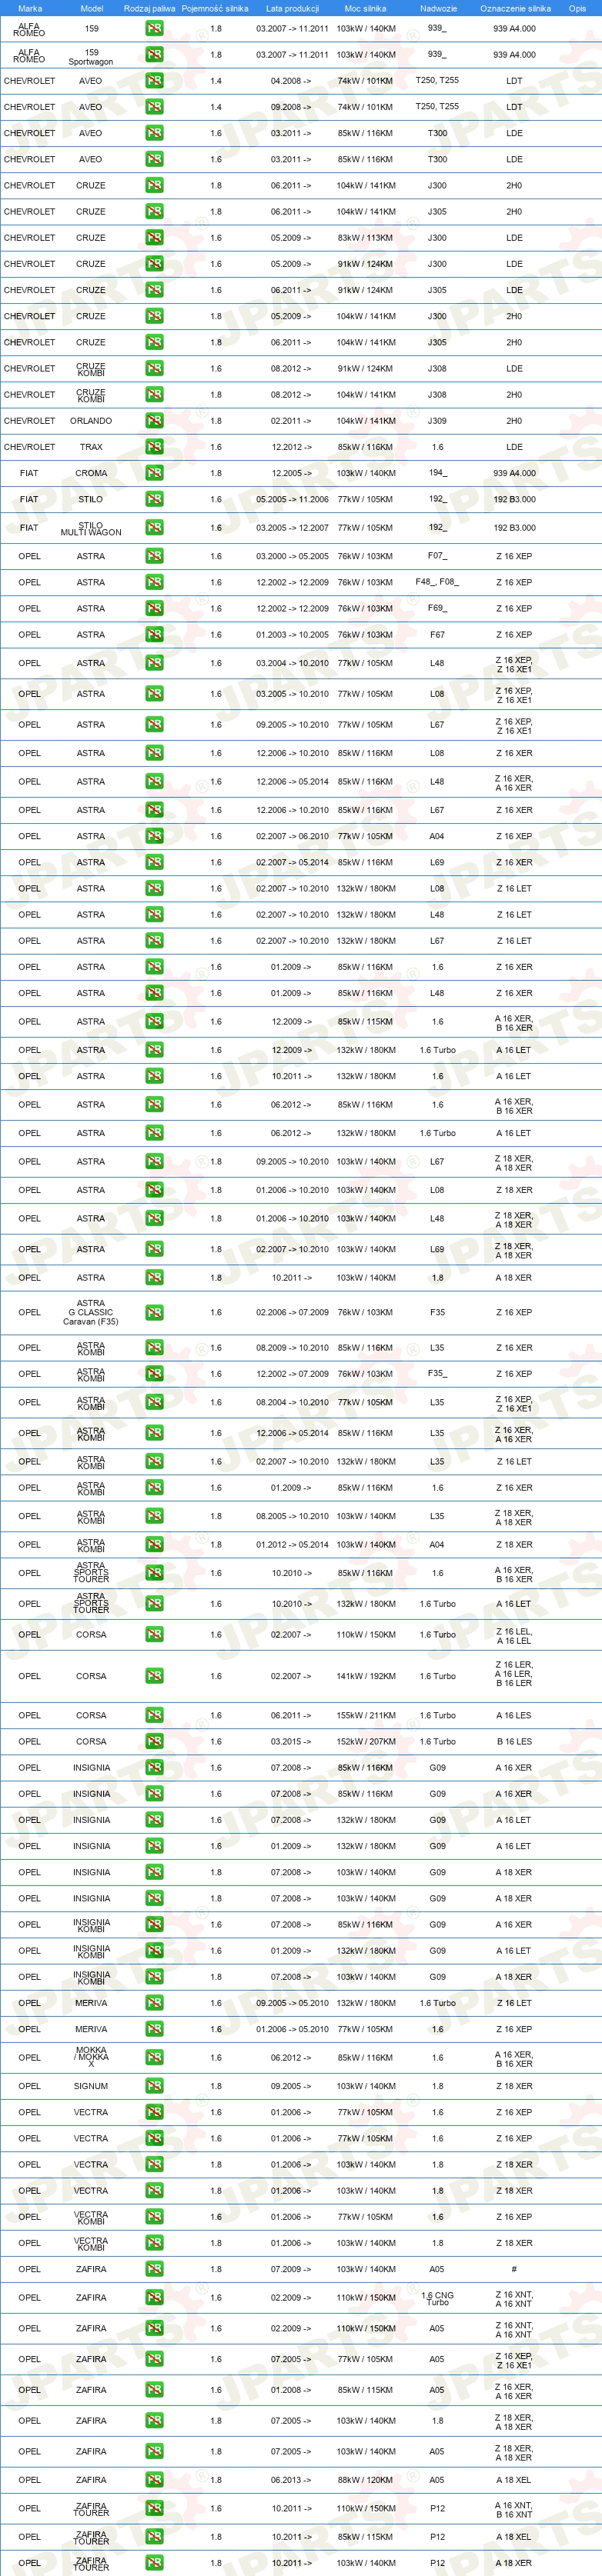Click fuel icon in Zafira row marked #
Screen dimensions: 602x2576
pyautogui.click(x=154, y=2269)
